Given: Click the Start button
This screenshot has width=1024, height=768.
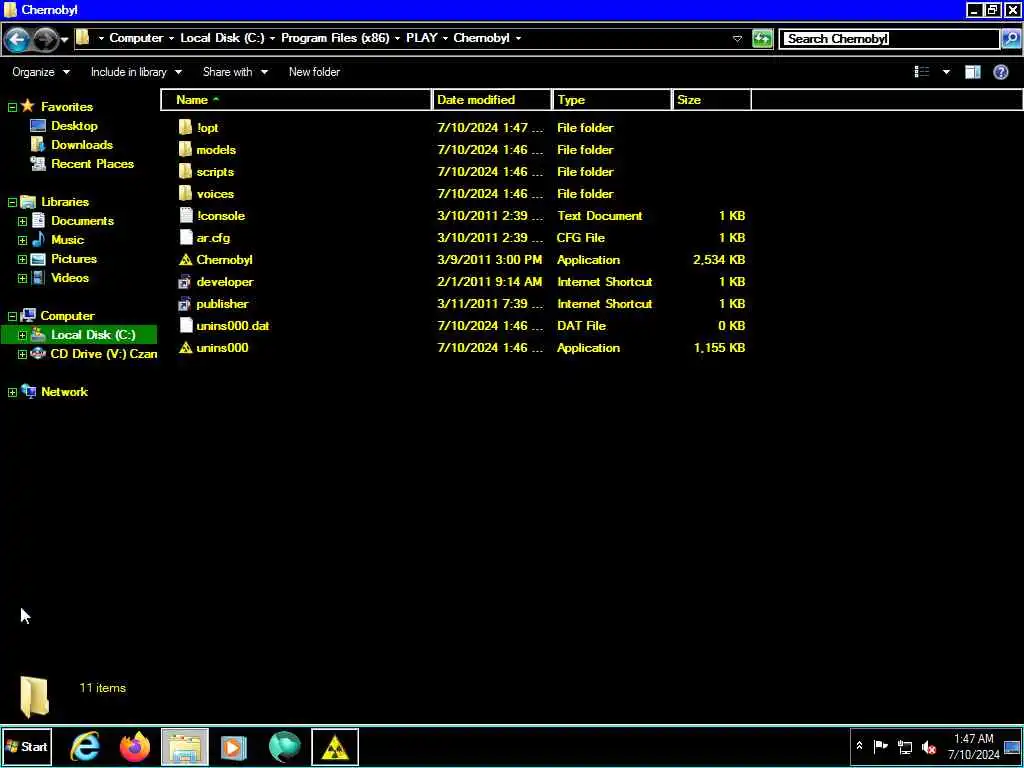Looking at the screenshot, I should pos(26,746).
